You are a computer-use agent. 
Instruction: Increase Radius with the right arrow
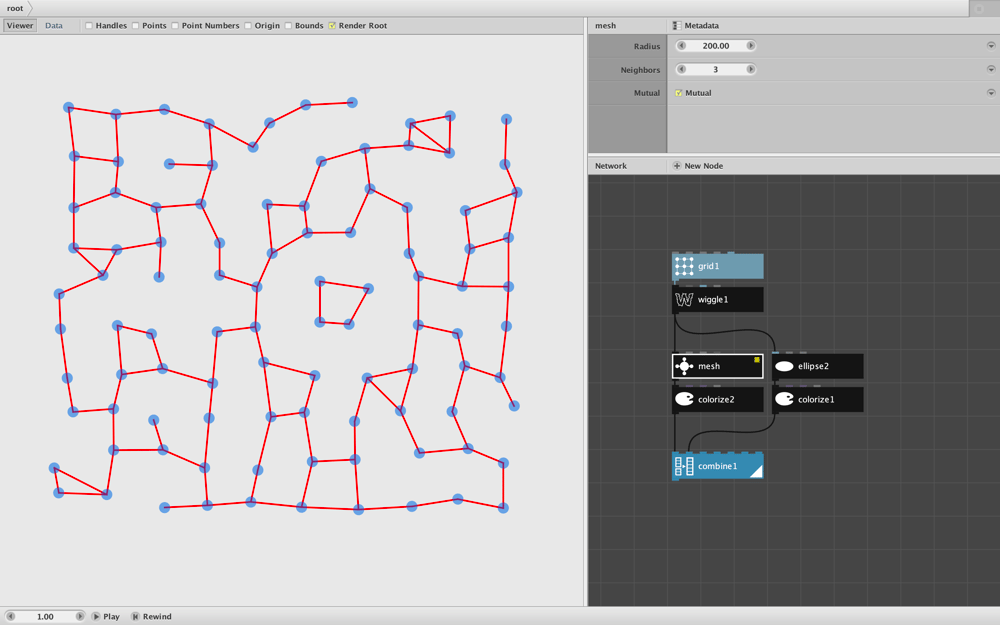751,46
